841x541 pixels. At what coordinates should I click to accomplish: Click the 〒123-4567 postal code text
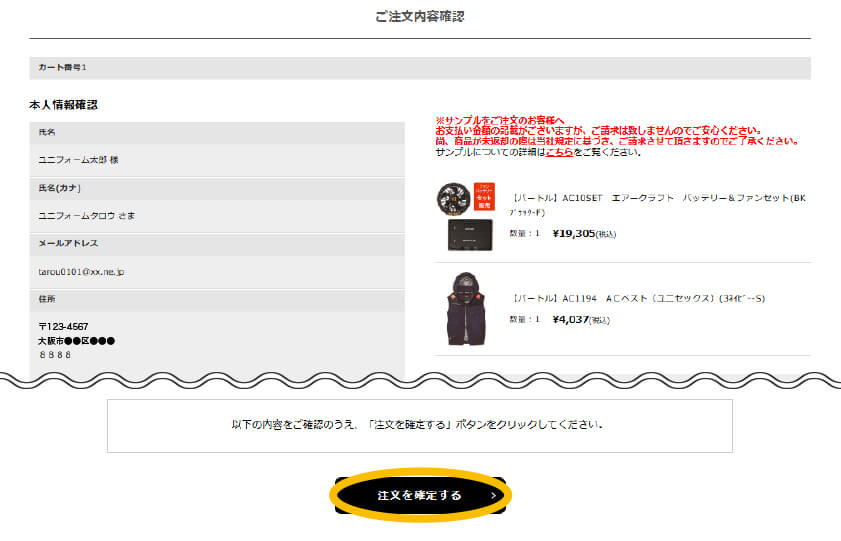coord(63,327)
